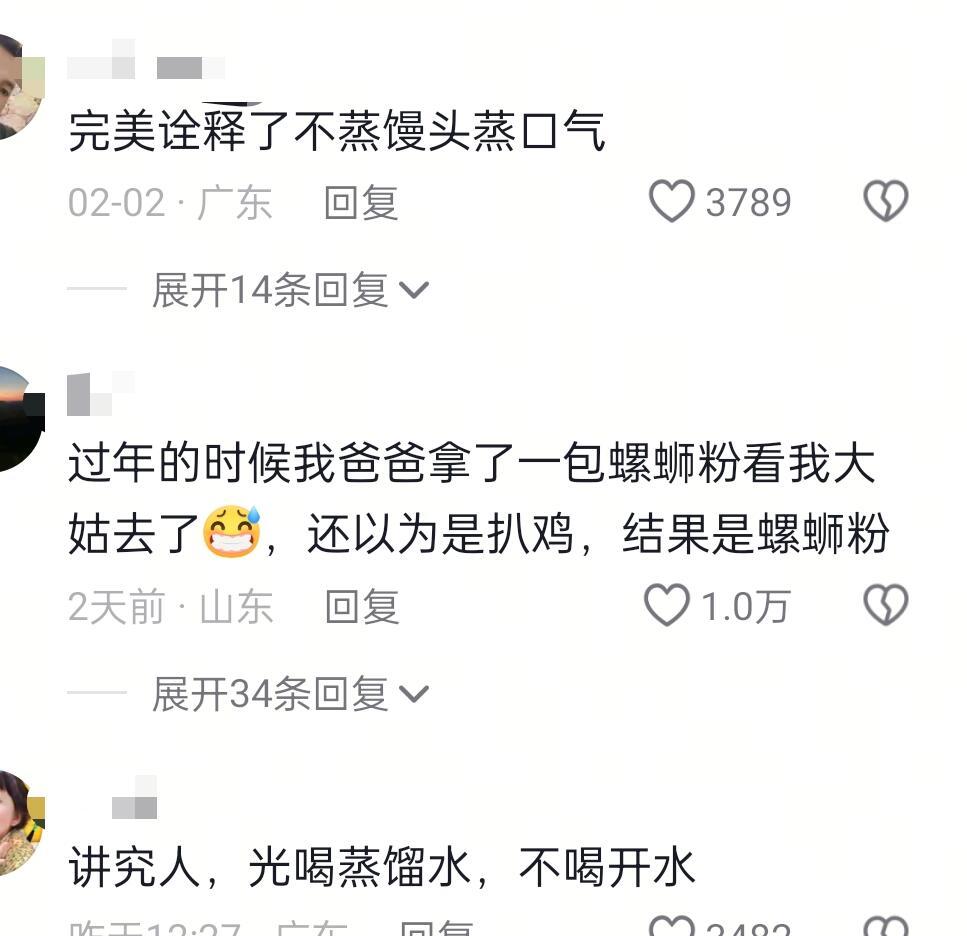Reply to the 讲究人 comment at the bottom
Image resolution: width=967 pixels, height=936 pixels.
pos(436,928)
